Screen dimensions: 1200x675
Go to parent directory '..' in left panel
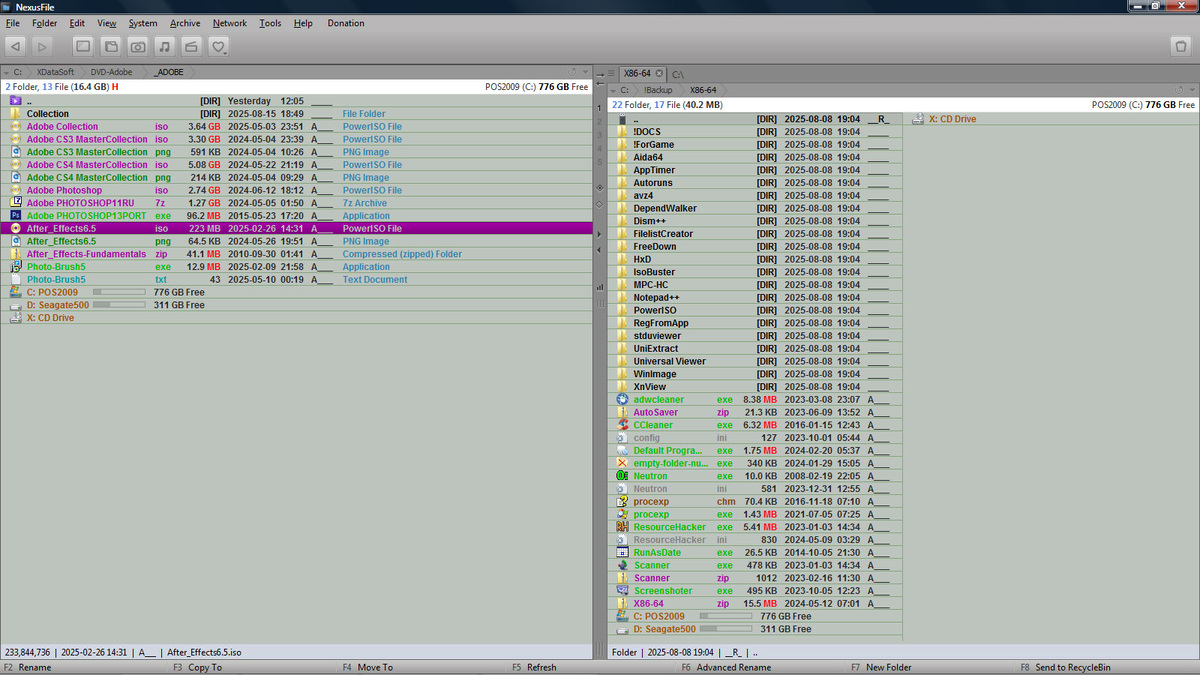point(296,101)
